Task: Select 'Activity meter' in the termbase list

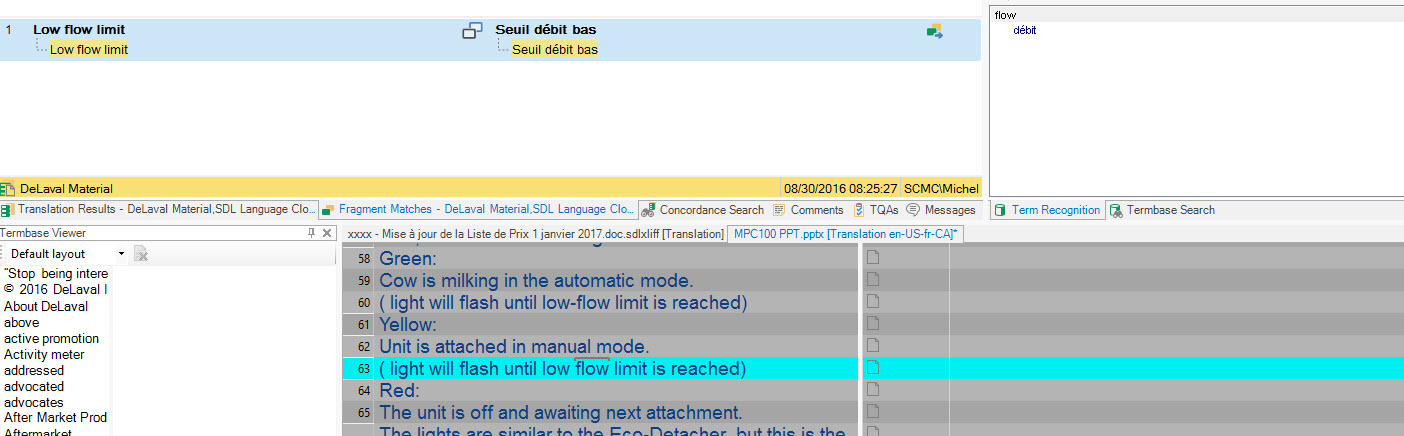Action: pos(44,354)
